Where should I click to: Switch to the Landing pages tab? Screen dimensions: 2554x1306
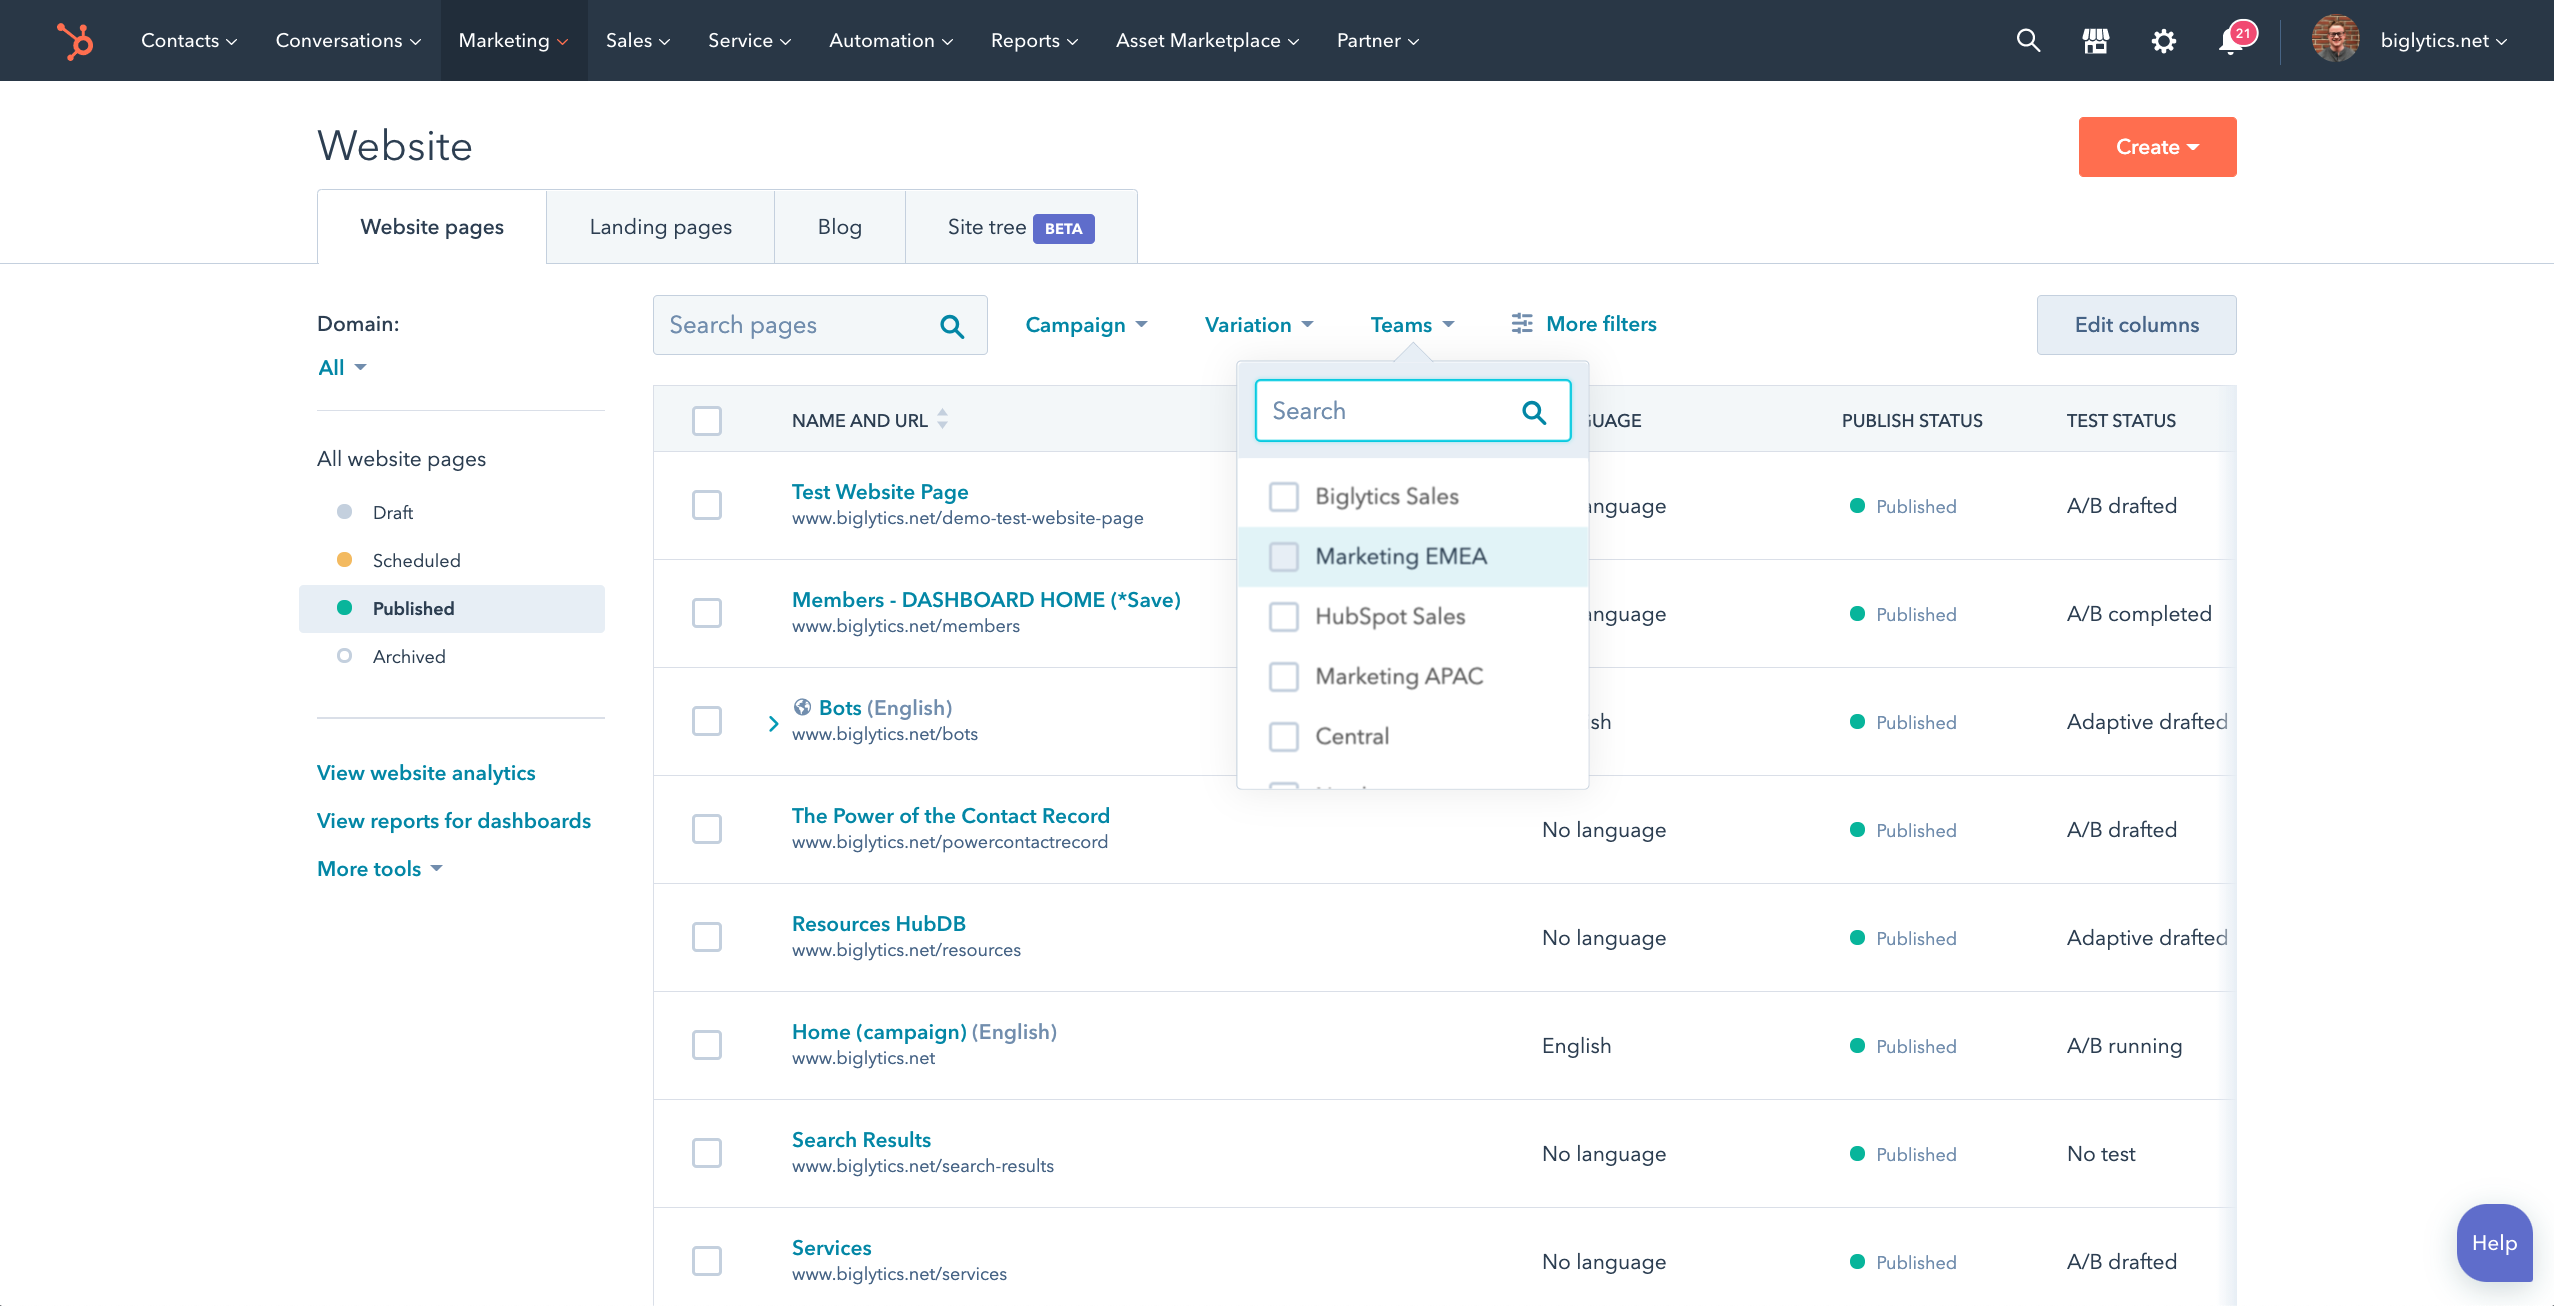click(659, 226)
